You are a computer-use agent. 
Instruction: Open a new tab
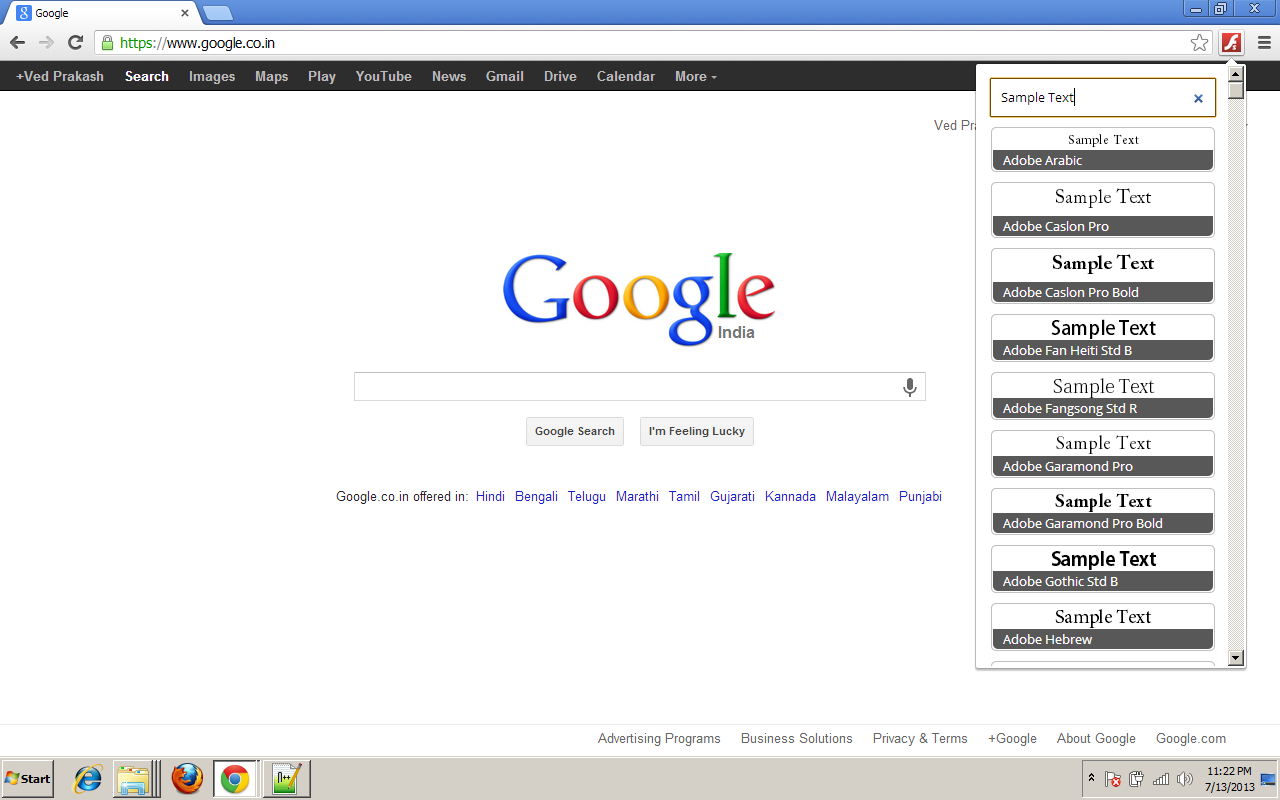click(x=218, y=13)
